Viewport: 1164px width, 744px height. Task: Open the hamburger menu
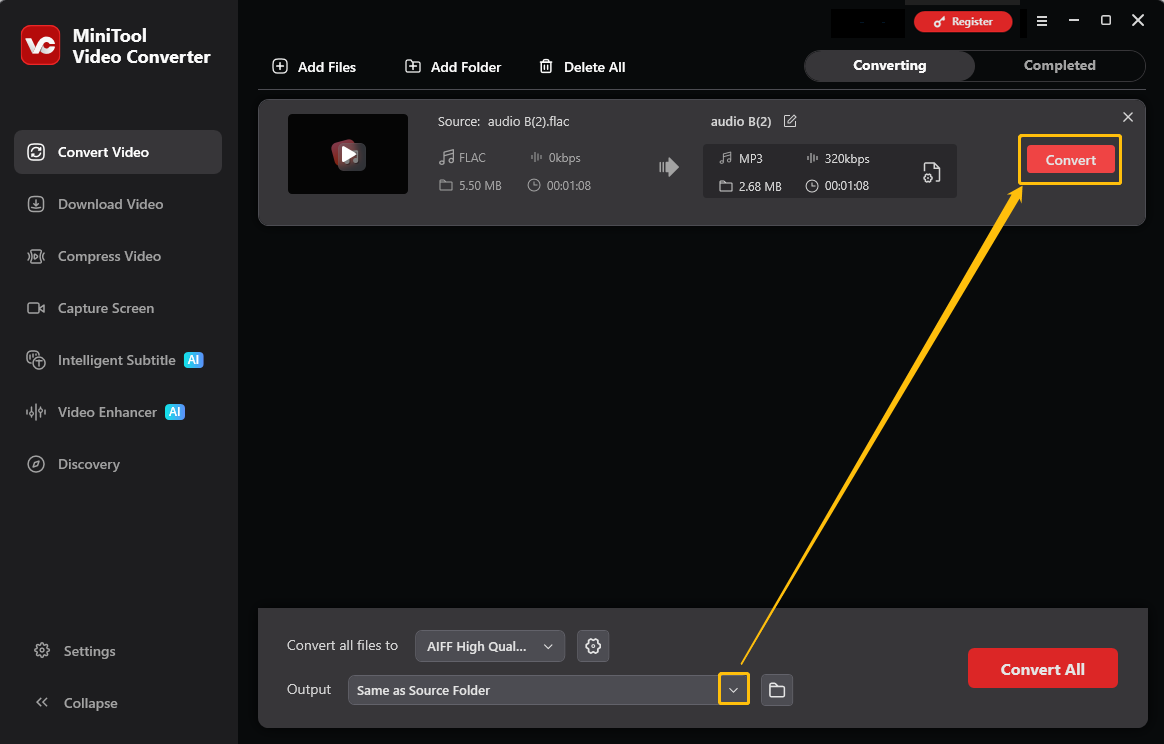(1042, 22)
